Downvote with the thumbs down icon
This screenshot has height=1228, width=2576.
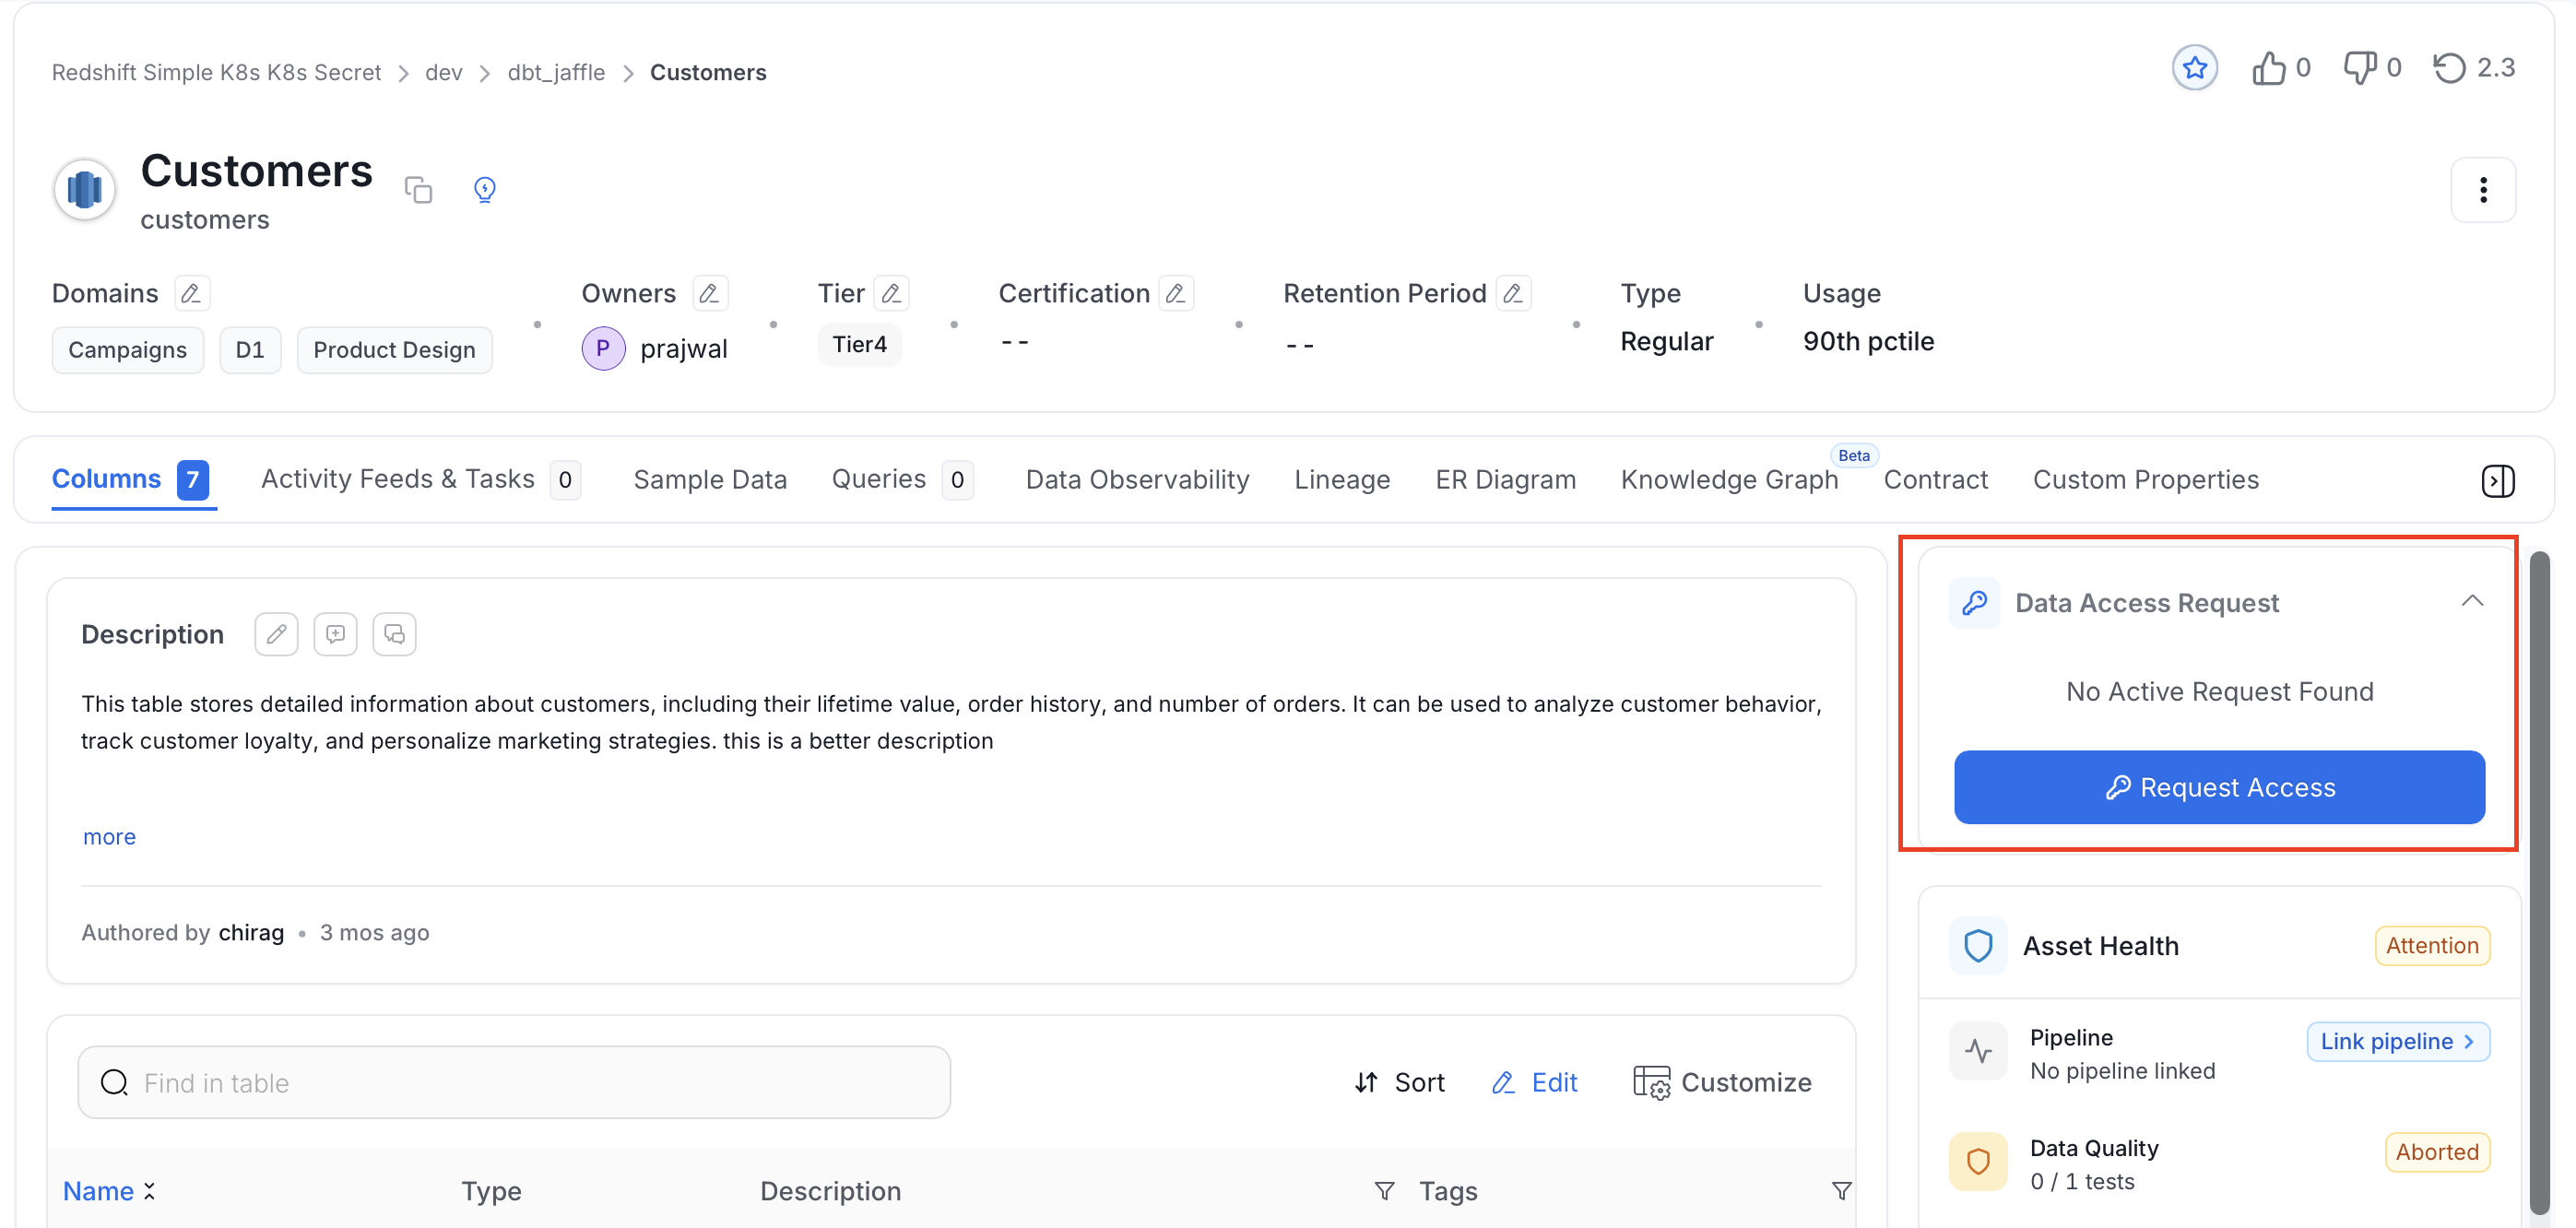[x=2361, y=68]
